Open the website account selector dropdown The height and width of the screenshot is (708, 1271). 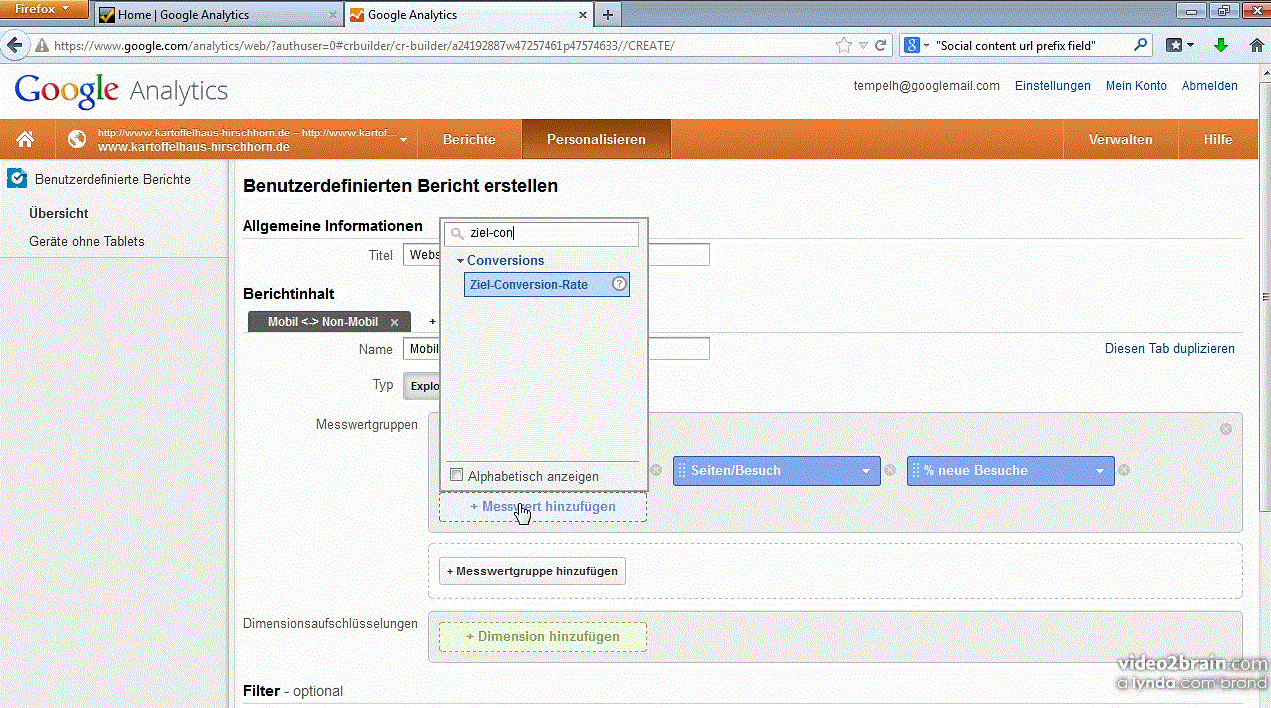(x=403, y=140)
